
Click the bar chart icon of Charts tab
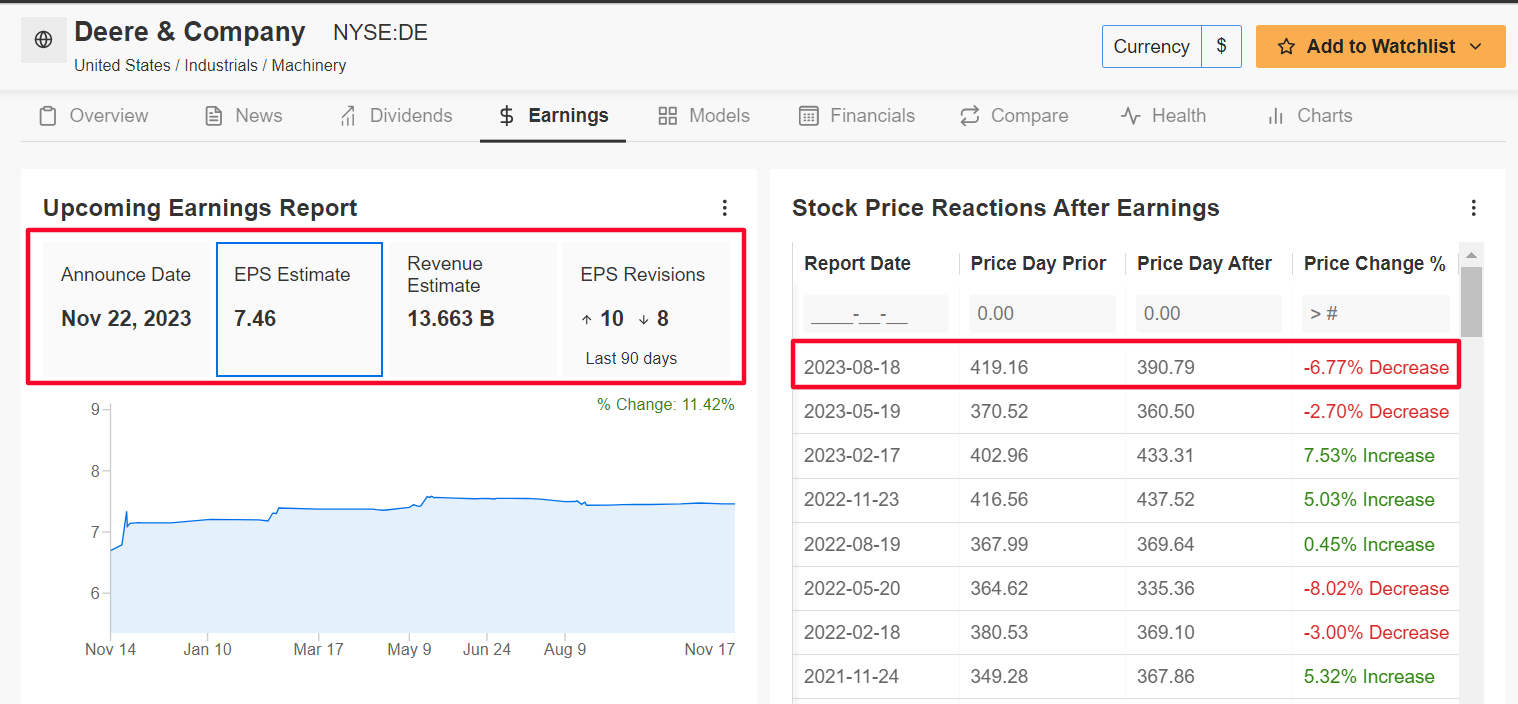[x=1276, y=116]
